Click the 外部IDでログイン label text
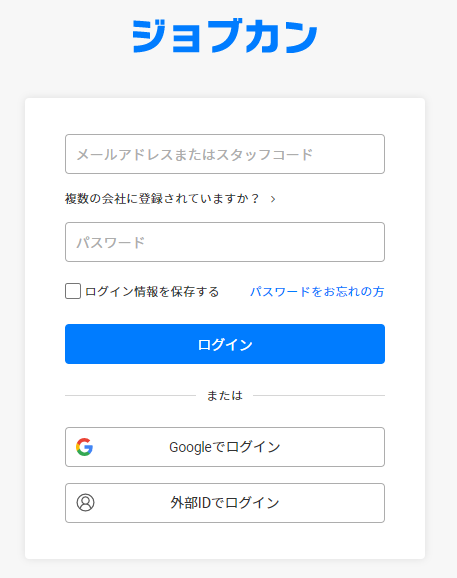This screenshot has height=578, width=457. [225, 503]
